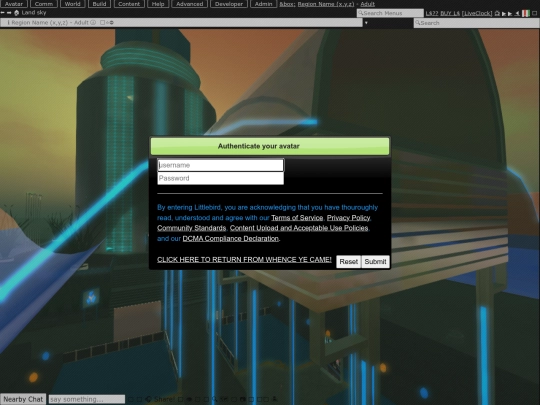
Task: Click the RETURN FROM WHENCE YE CAME link
Action: [244, 259]
